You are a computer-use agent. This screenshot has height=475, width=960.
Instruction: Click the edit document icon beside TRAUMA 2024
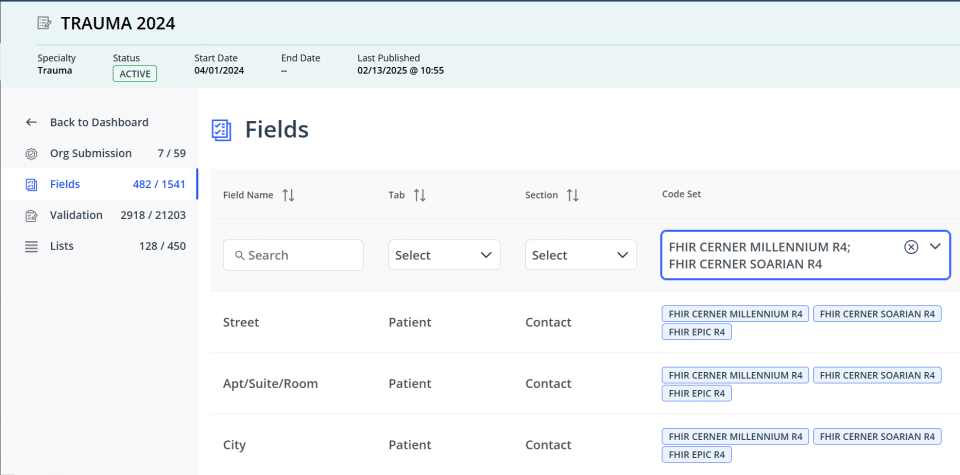[x=44, y=24]
